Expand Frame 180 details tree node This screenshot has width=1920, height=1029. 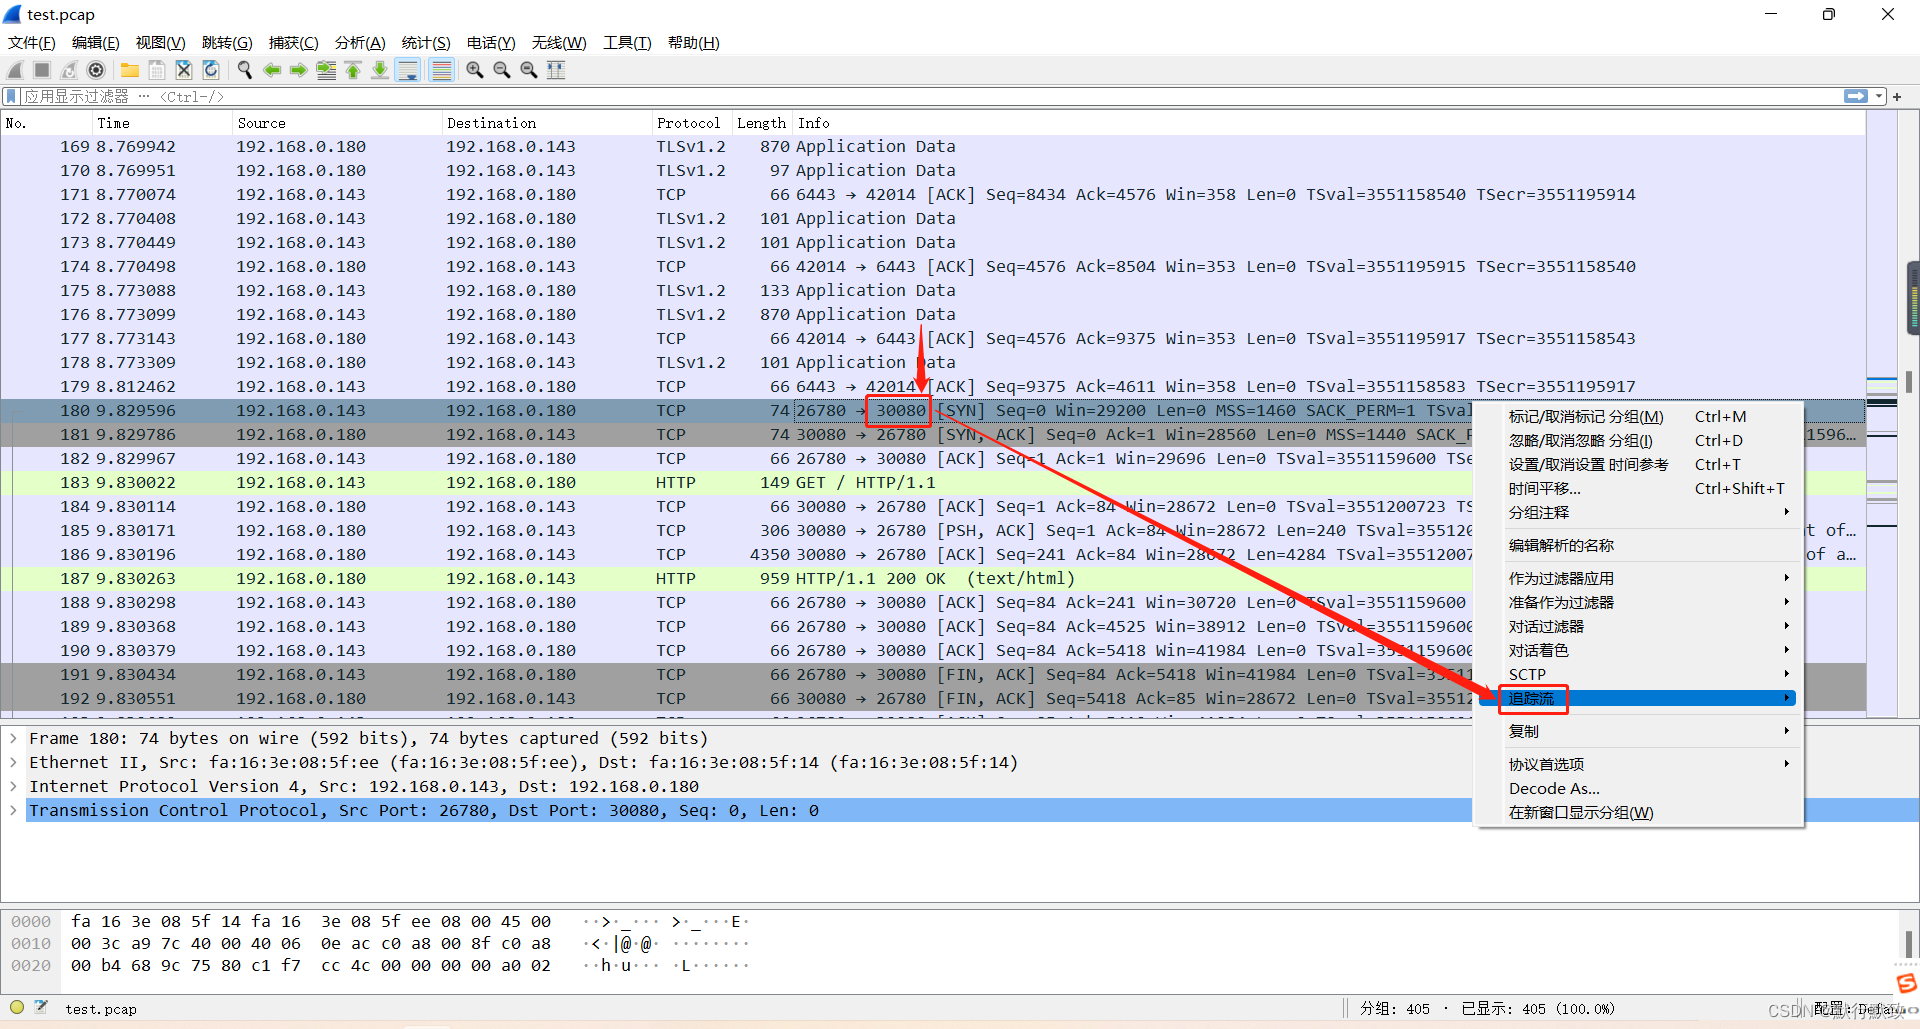[x=13, y=738]
